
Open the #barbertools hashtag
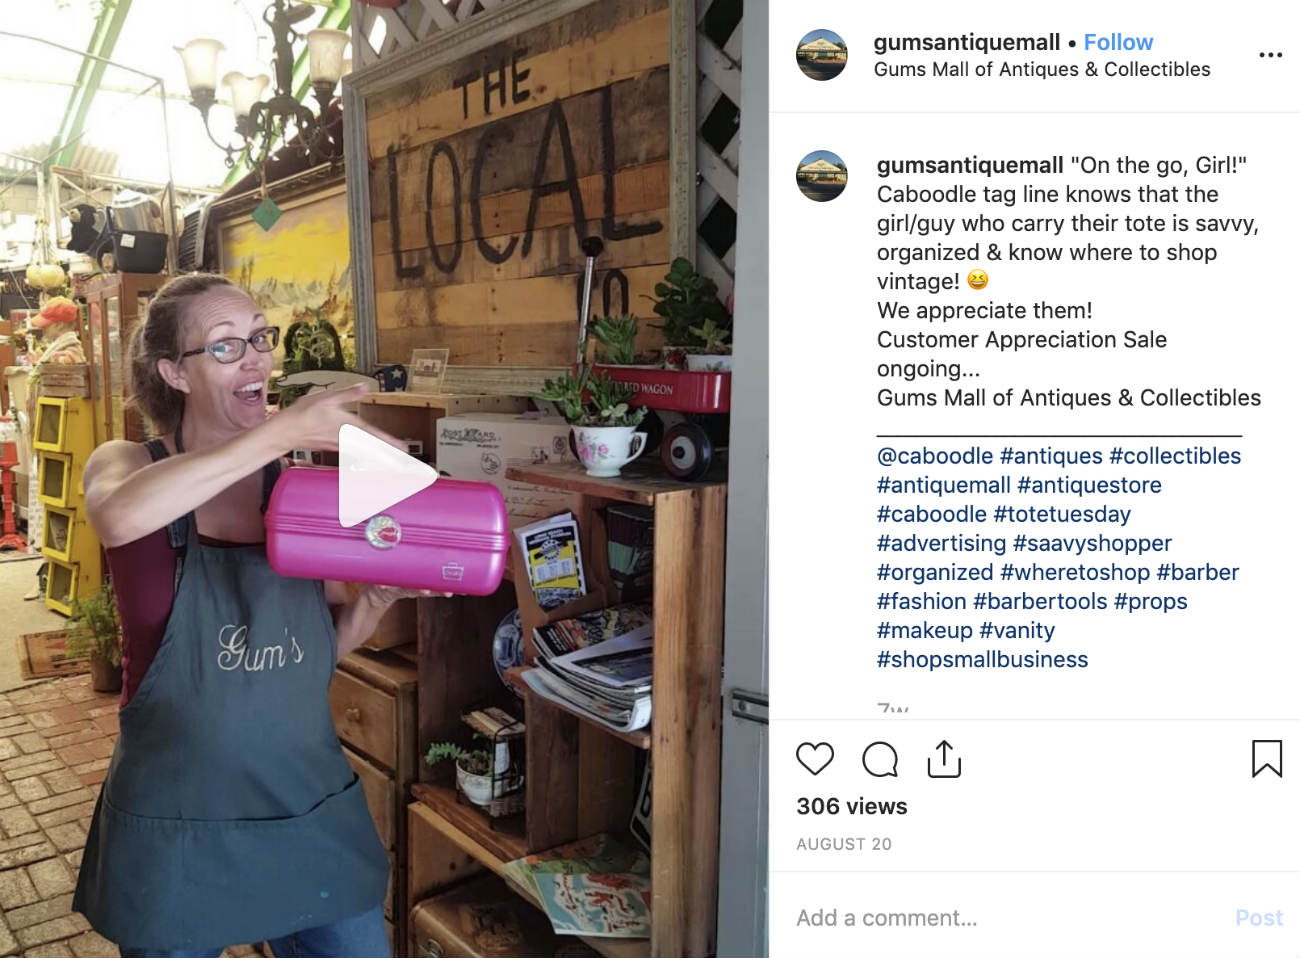pos(1040,601)
